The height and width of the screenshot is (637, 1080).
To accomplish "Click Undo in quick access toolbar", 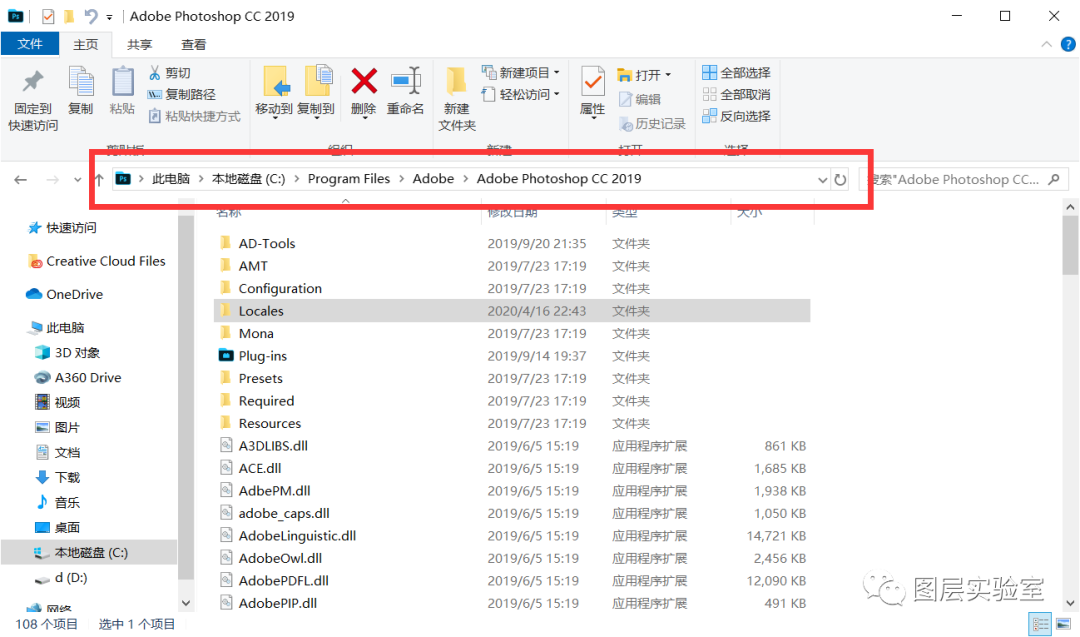I will [x=91, y=15].
